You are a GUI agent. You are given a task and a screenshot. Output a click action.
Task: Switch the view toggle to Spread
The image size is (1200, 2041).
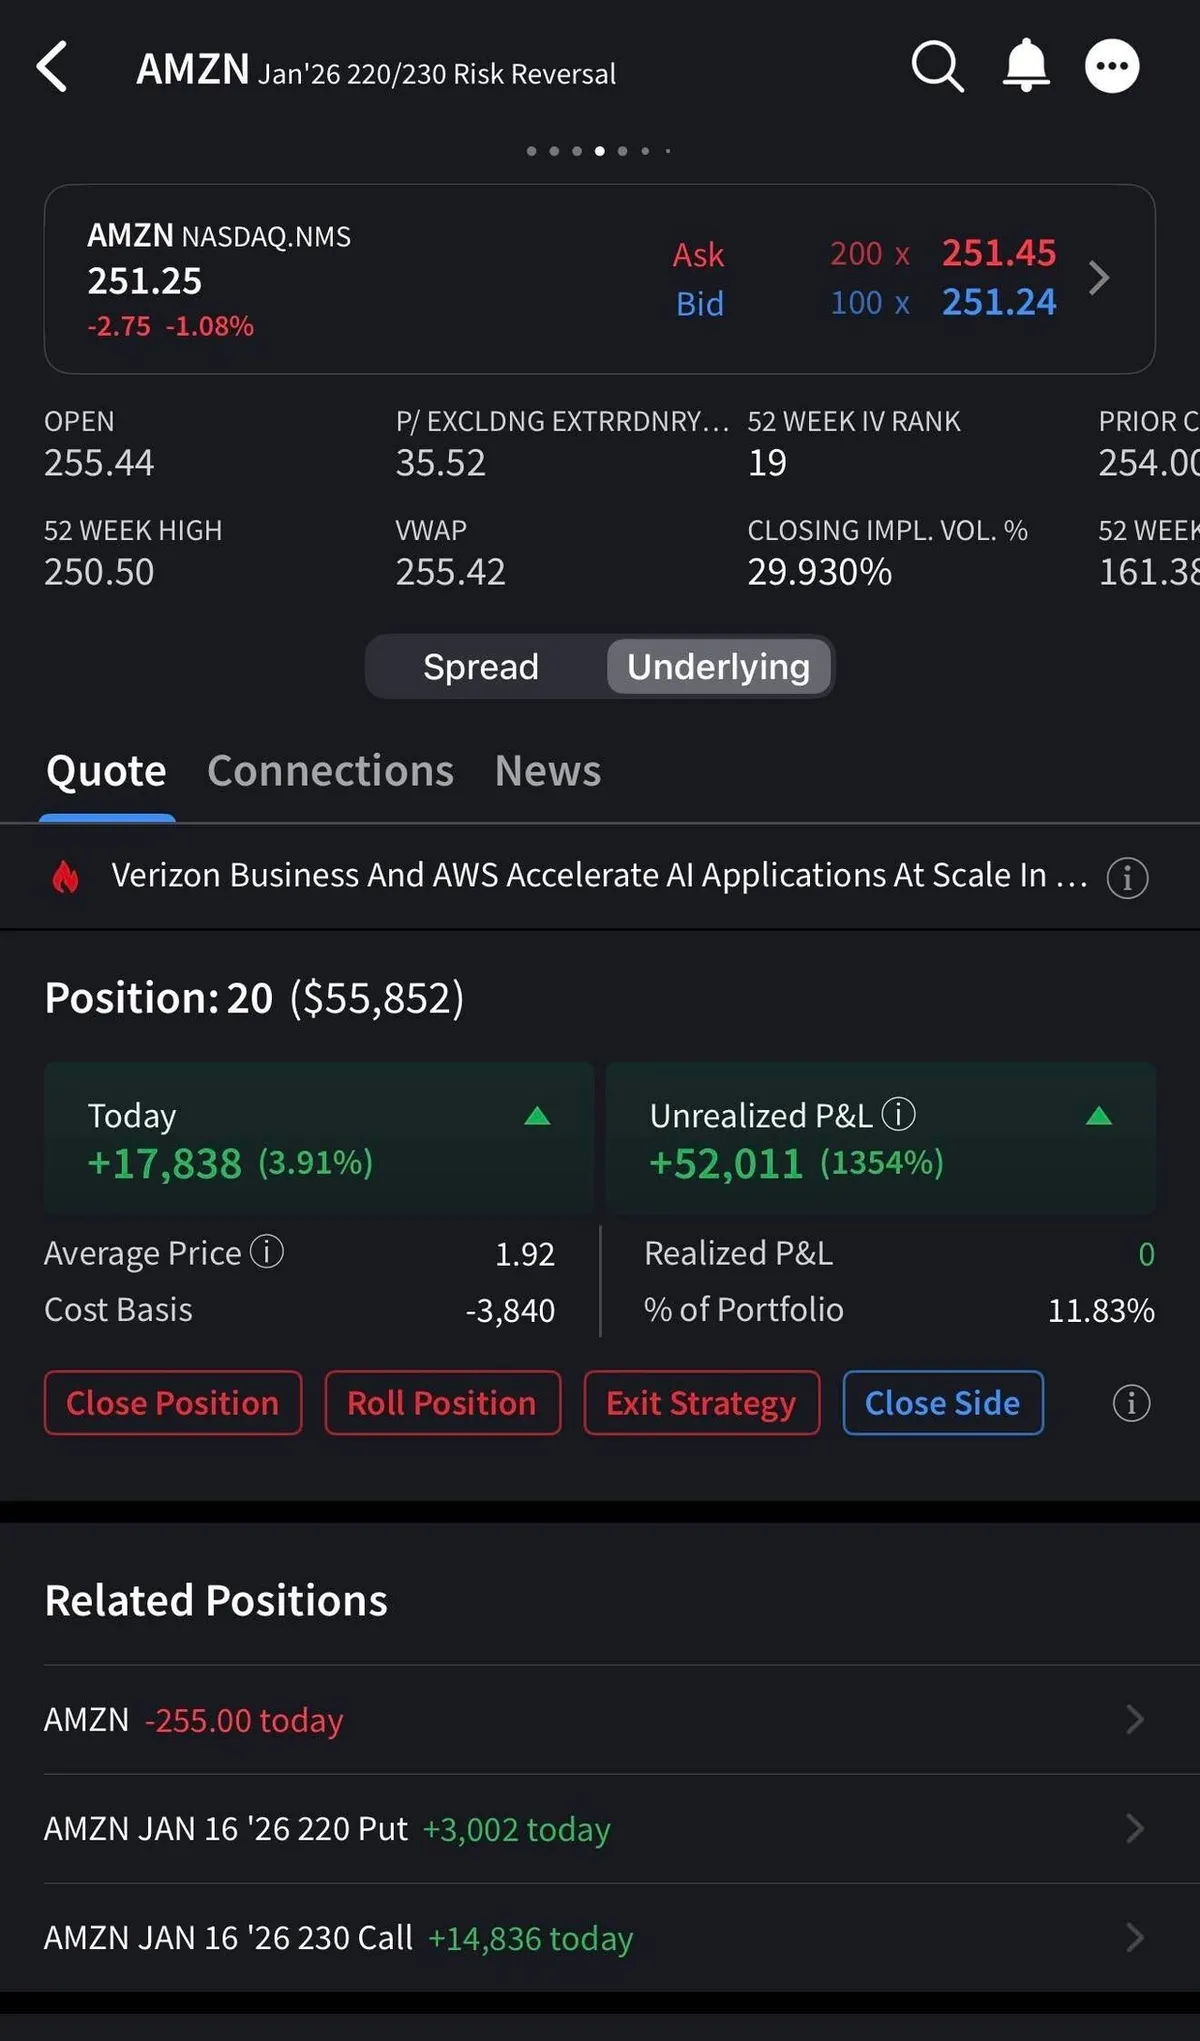[x=481, y=667]
